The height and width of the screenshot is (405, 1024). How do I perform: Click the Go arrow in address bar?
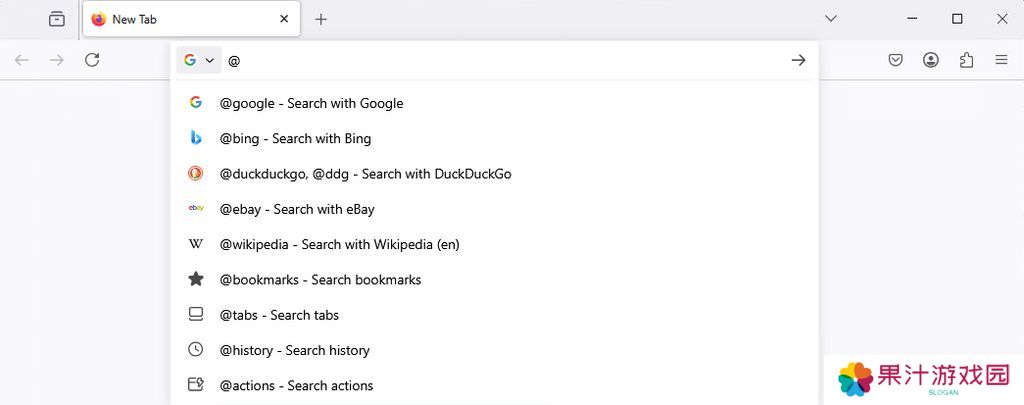coord(798,60)
